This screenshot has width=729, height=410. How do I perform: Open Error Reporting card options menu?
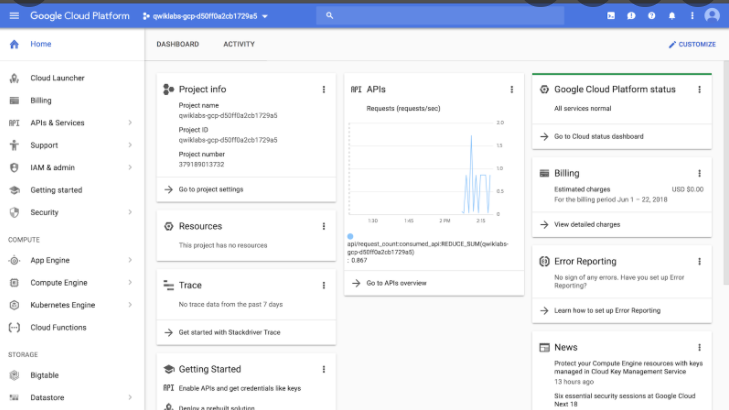(699, 261)
